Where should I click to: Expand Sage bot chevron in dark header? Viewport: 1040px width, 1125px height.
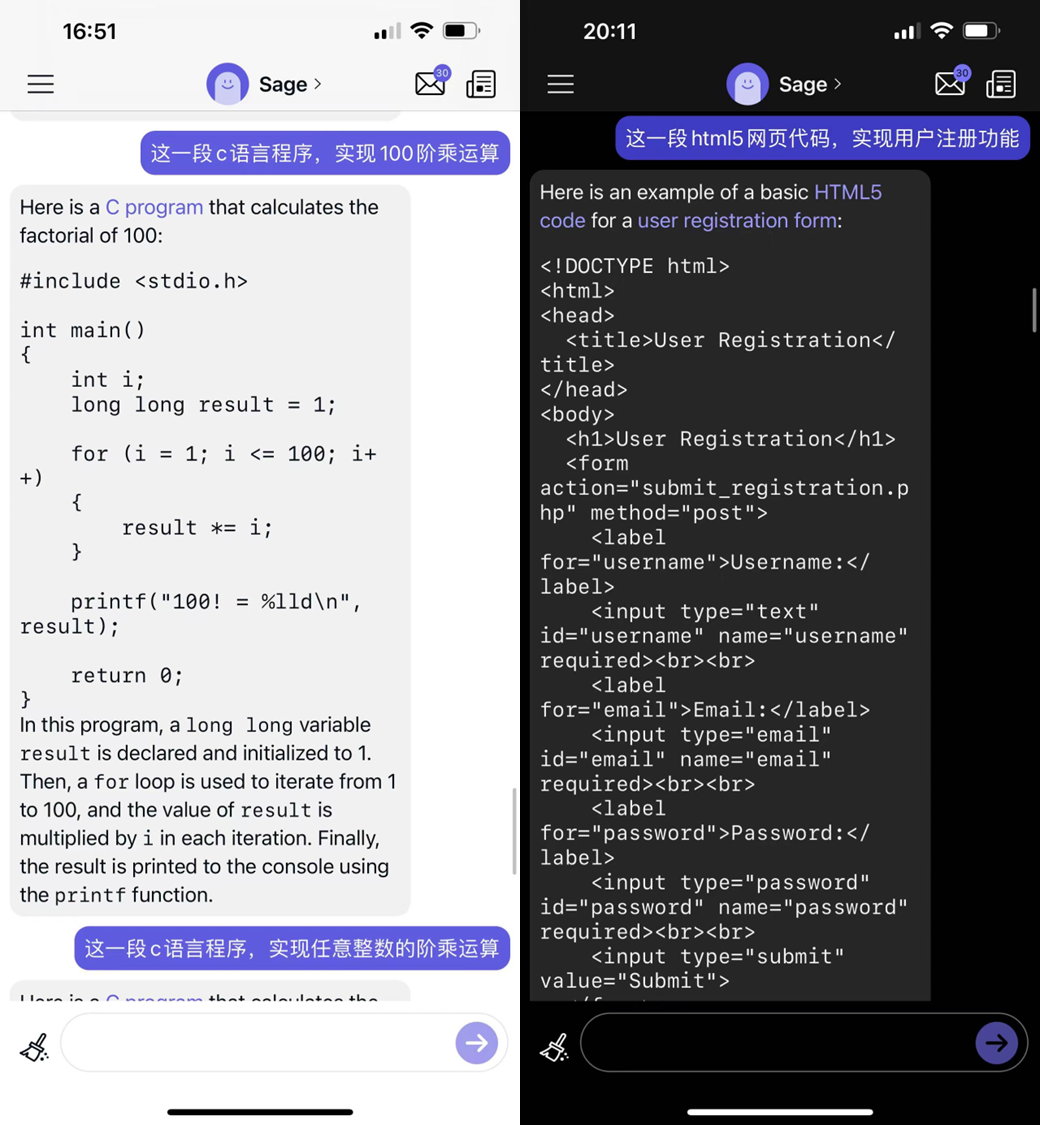tap(838, 84)
